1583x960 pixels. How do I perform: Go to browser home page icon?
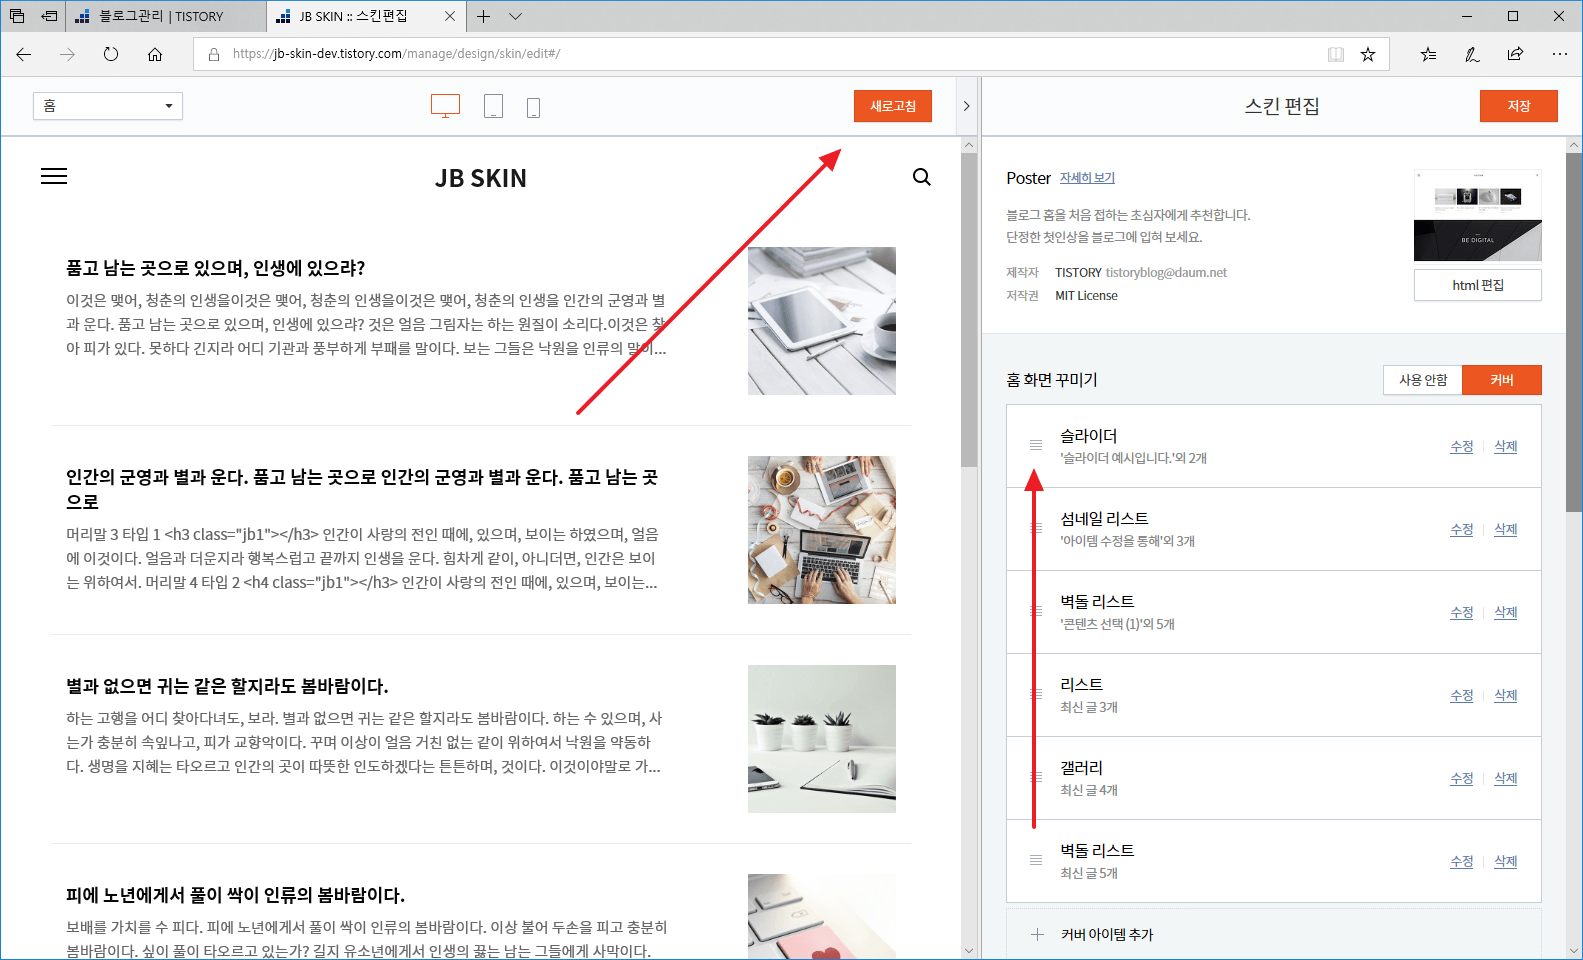155,54
